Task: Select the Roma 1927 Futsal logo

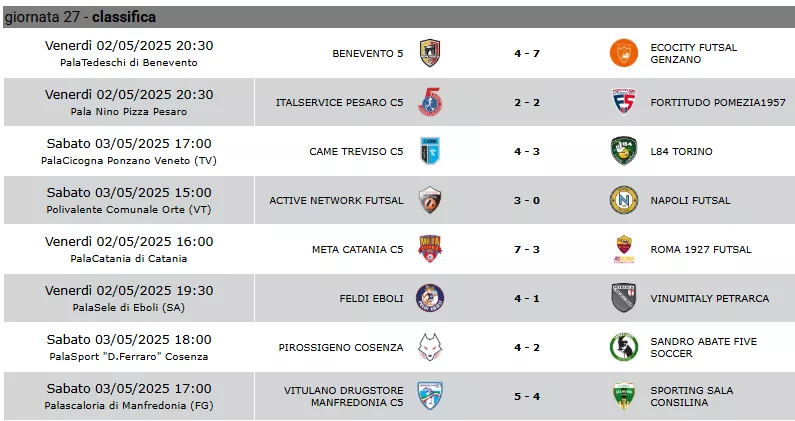Action: (x=624, y=249)
